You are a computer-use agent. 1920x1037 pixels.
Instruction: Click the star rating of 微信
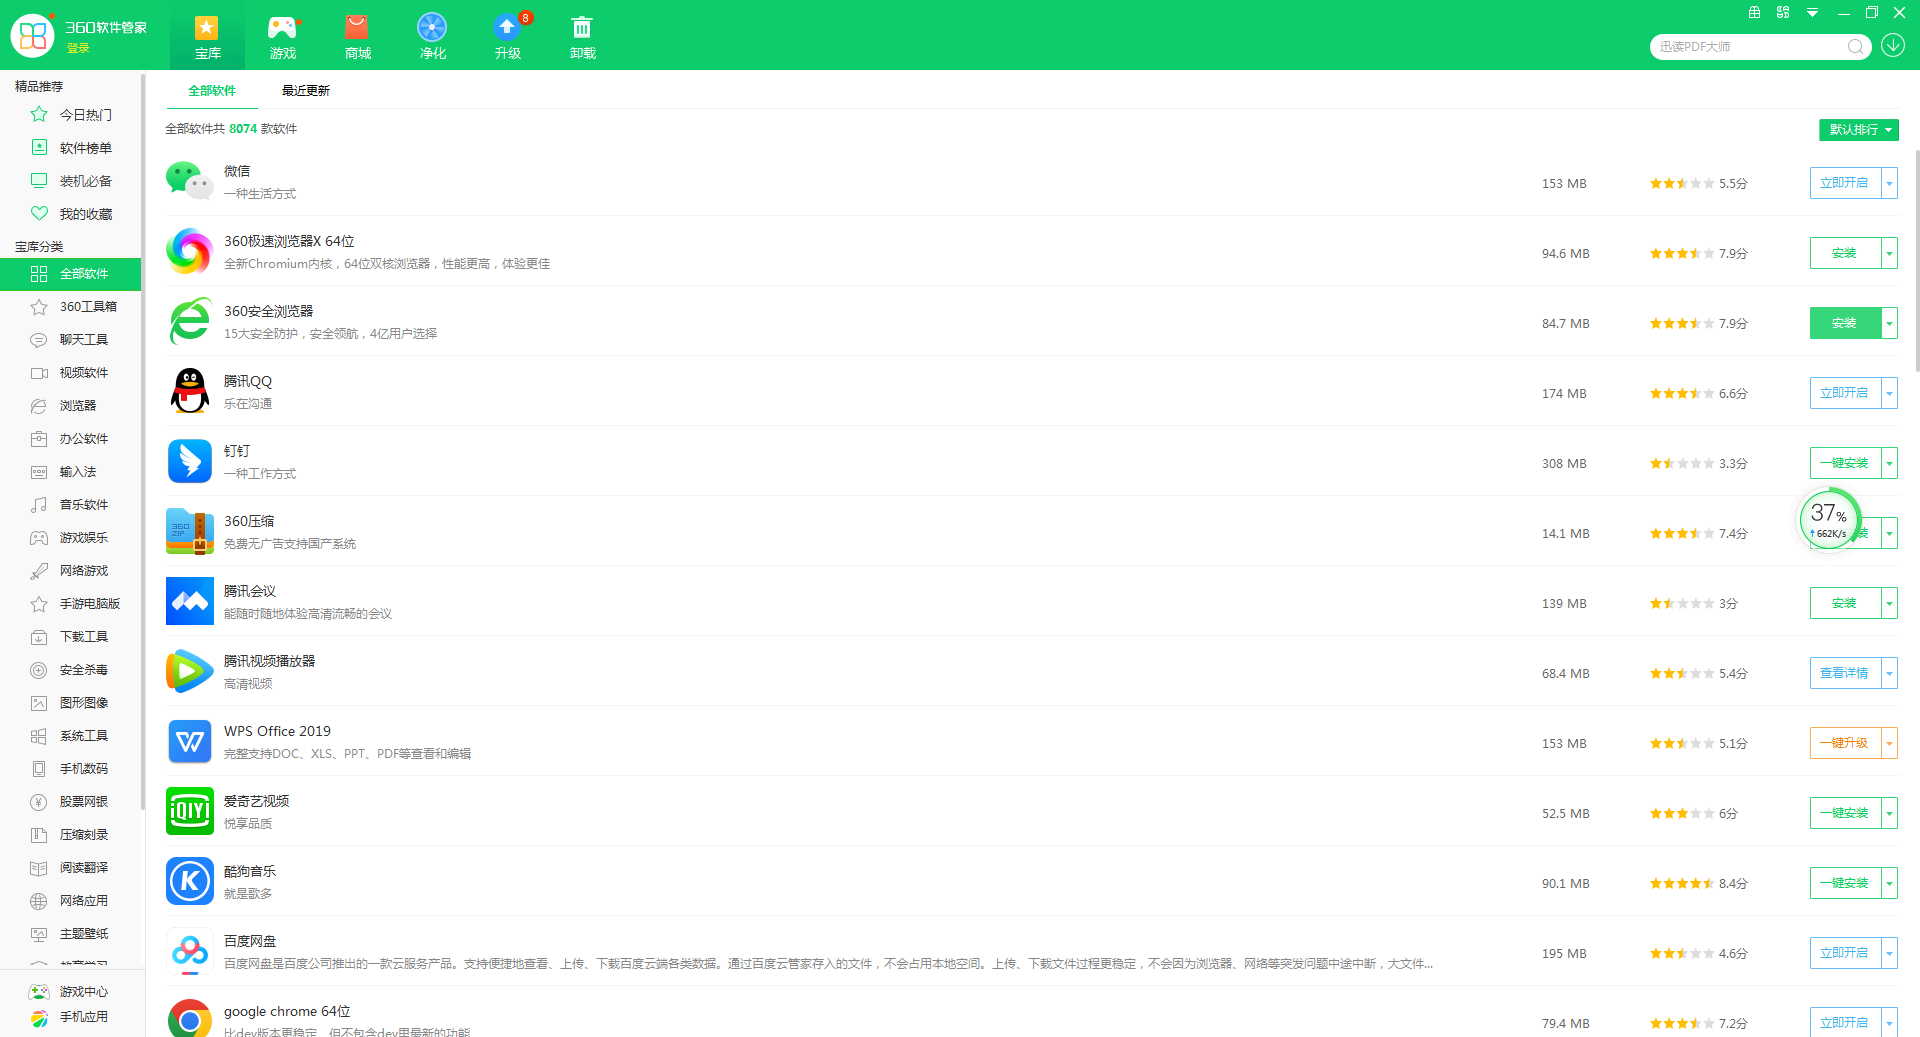pyautogui.click(x=1682, y=184)
